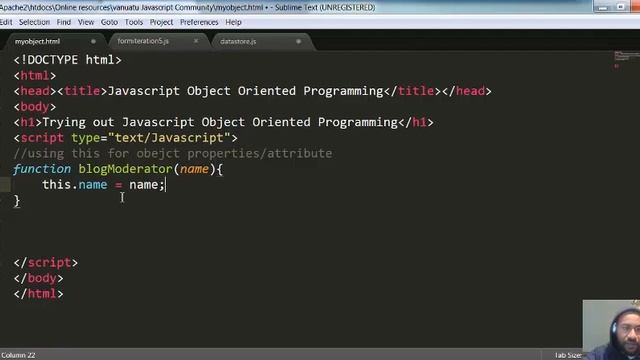Open the Tools menu
Image resolution: width=640 pixels, height=360 pixels.
coord(133,22)
